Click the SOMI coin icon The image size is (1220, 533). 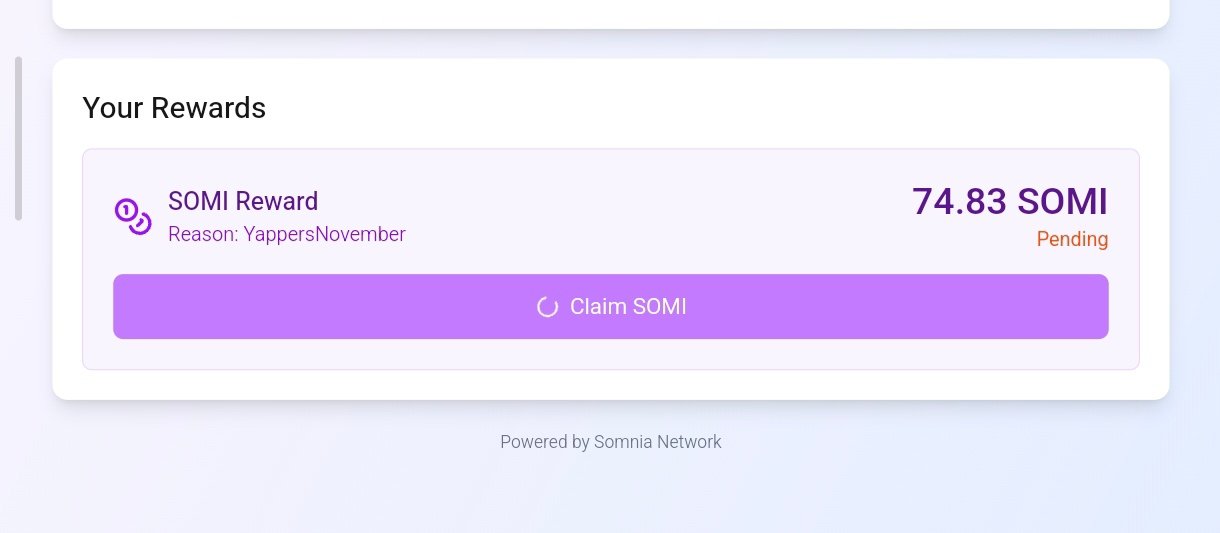tap(133, 217)
